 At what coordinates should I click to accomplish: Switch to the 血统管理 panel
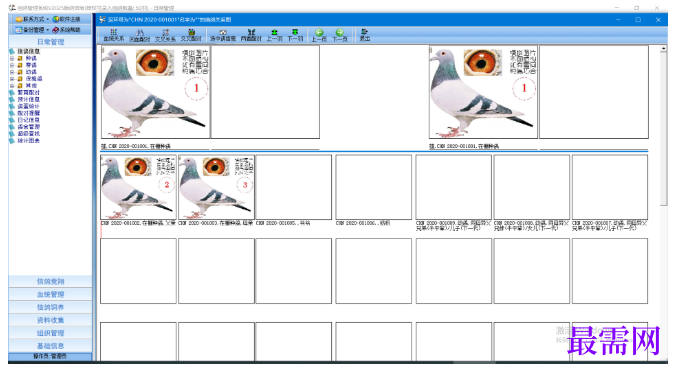[x=50, y=294]
